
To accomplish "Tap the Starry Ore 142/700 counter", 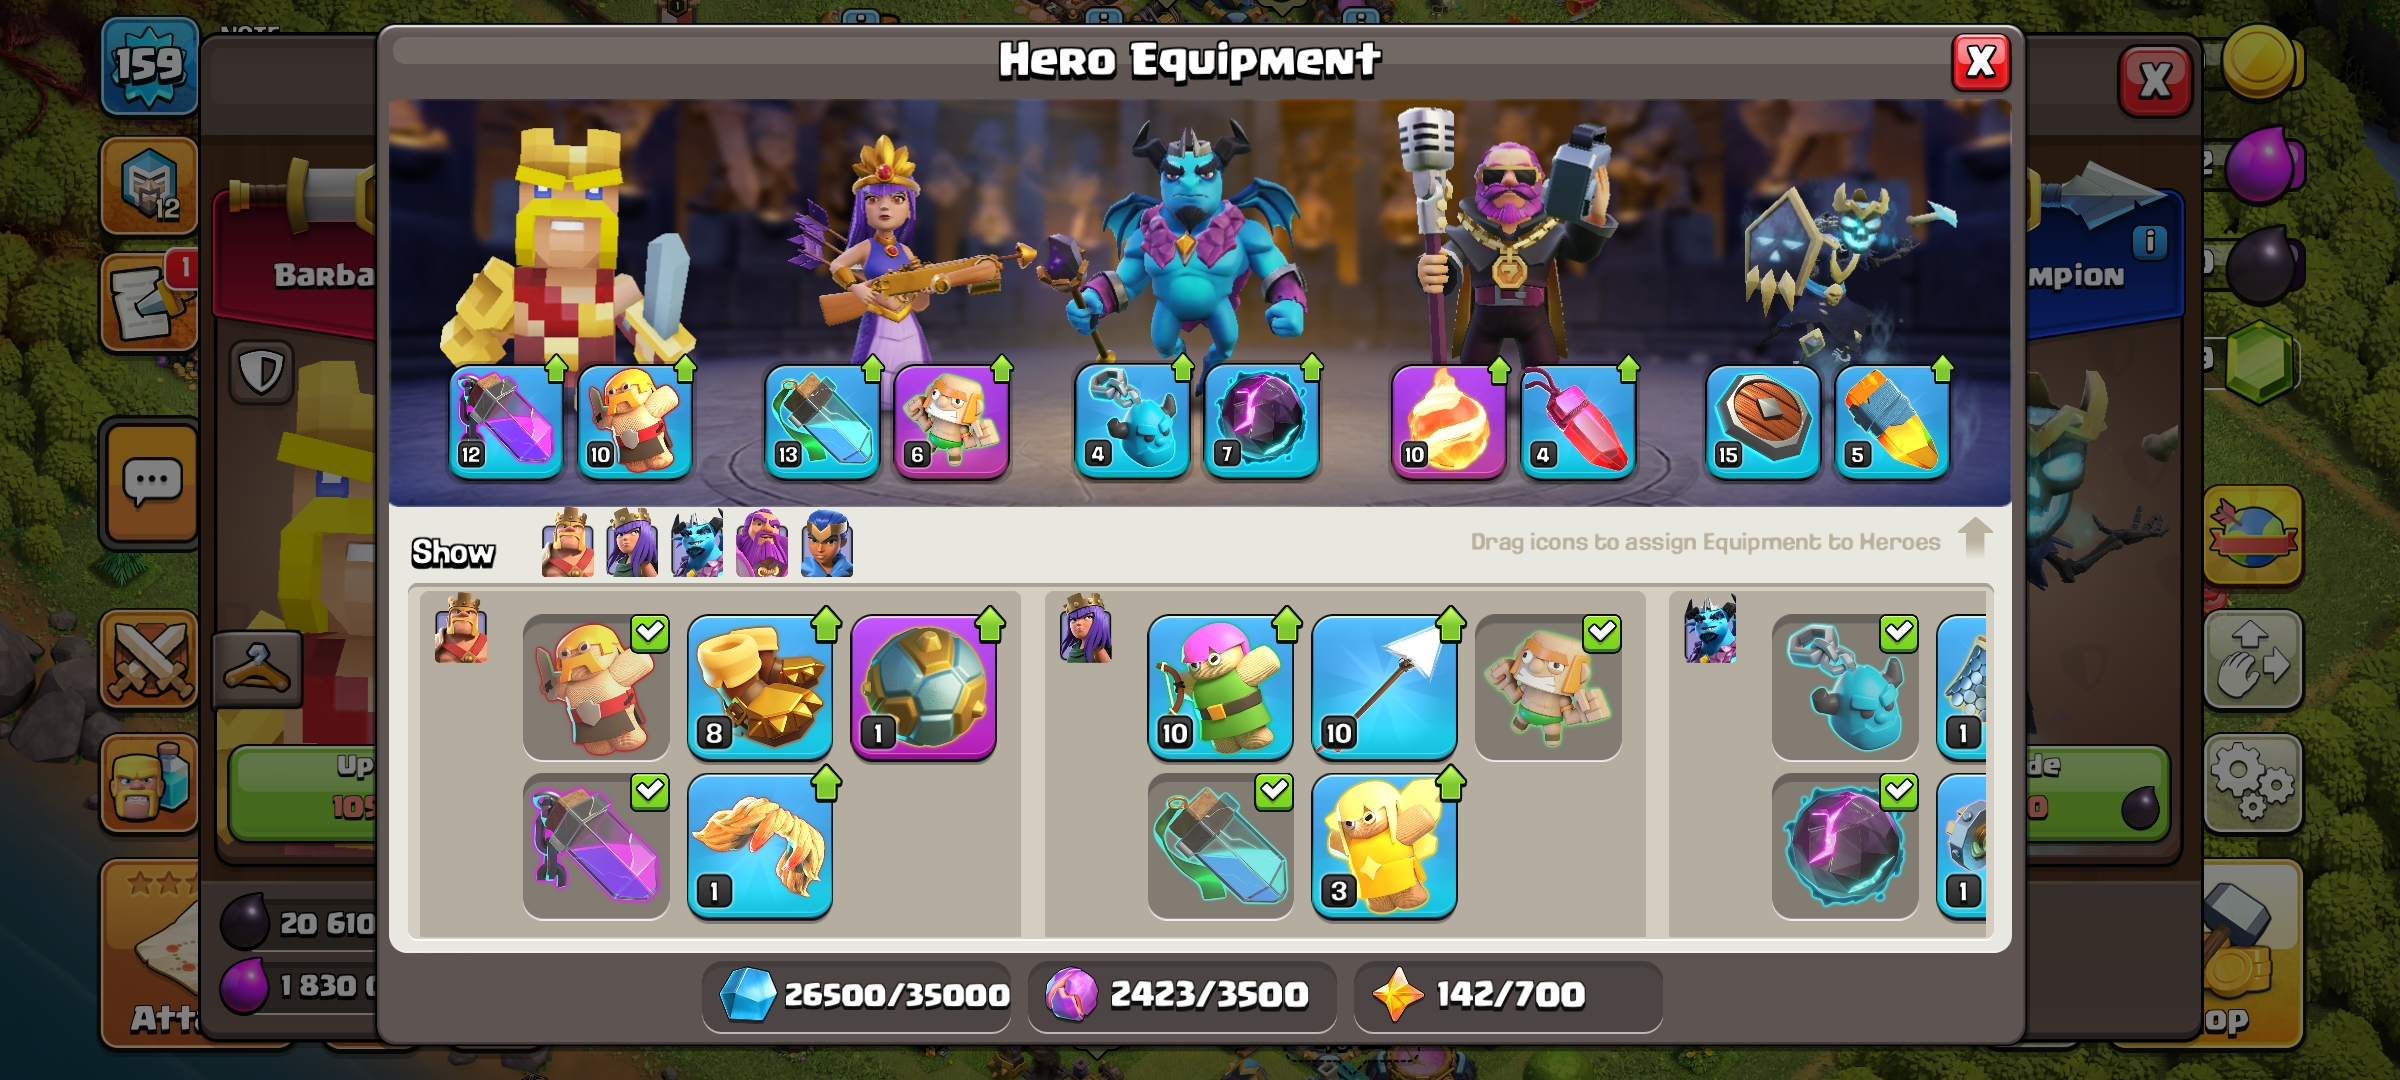I will coord(1508,995).
